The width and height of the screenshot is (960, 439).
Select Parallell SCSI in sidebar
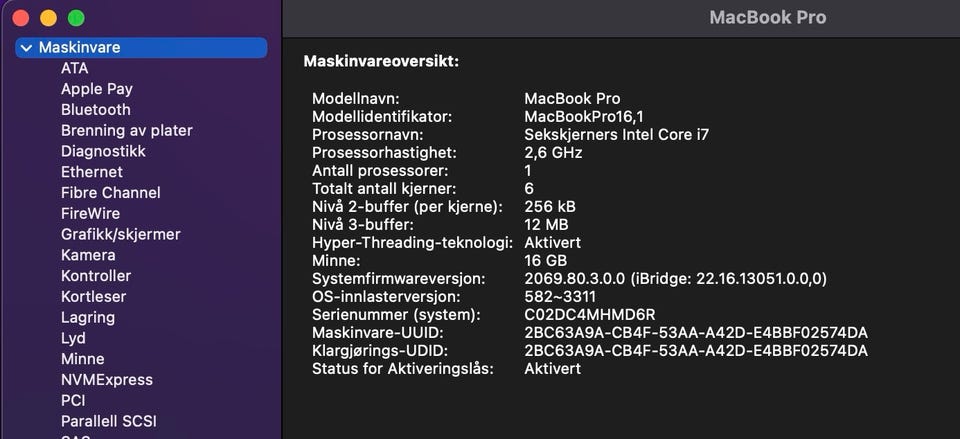(x=108, y=421)
